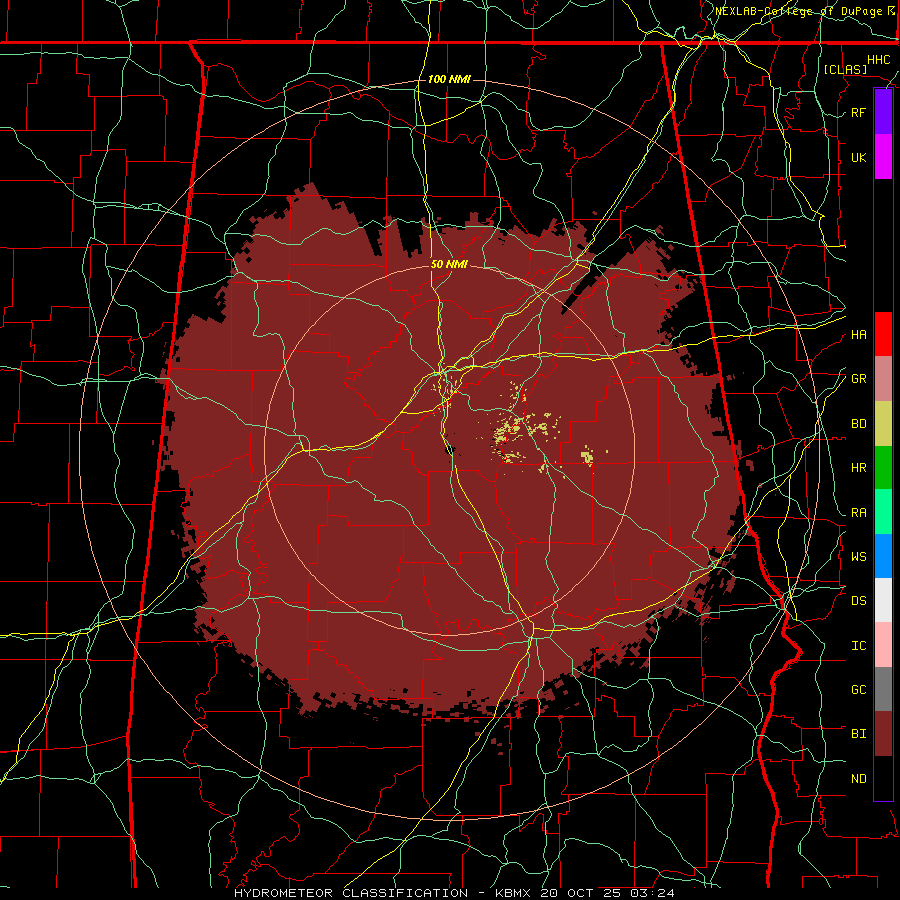
Task: Click the WS blue legend swatch
Action: pos(883,556)
